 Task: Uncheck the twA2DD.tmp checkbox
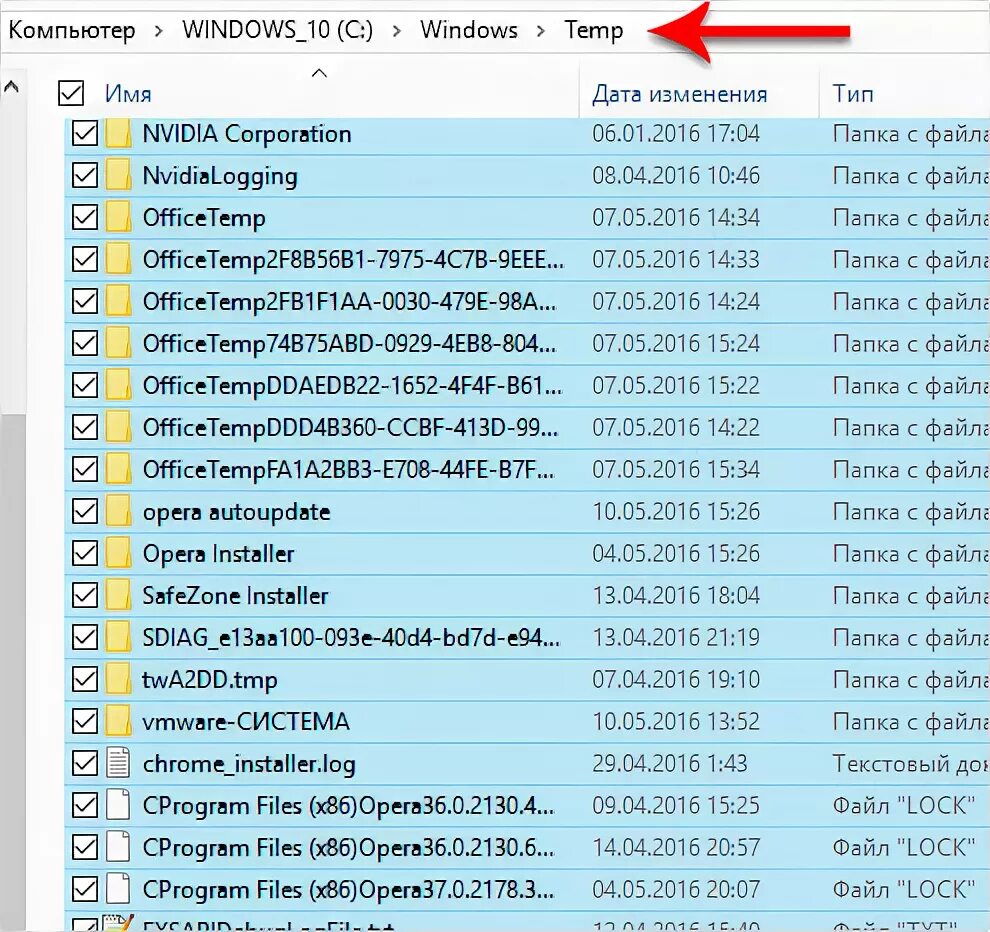coord(85,679)
